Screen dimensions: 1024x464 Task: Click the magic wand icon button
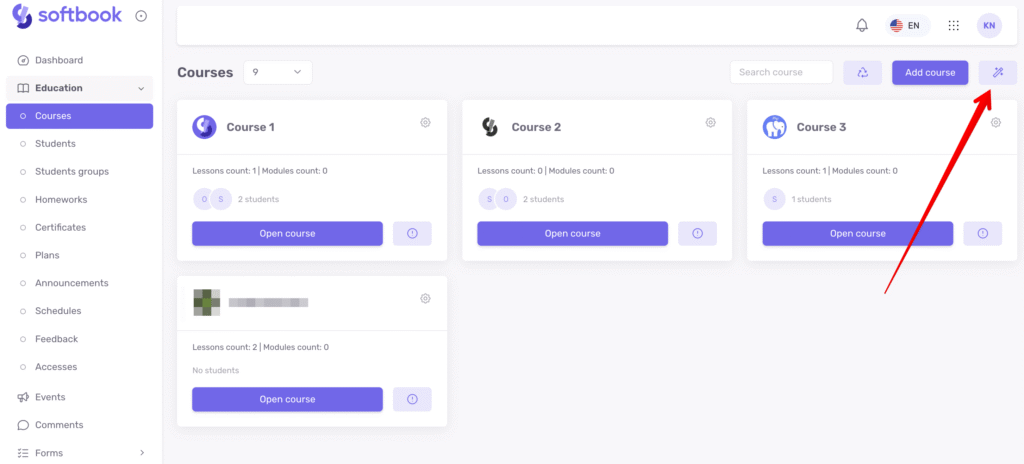[997, 73]
